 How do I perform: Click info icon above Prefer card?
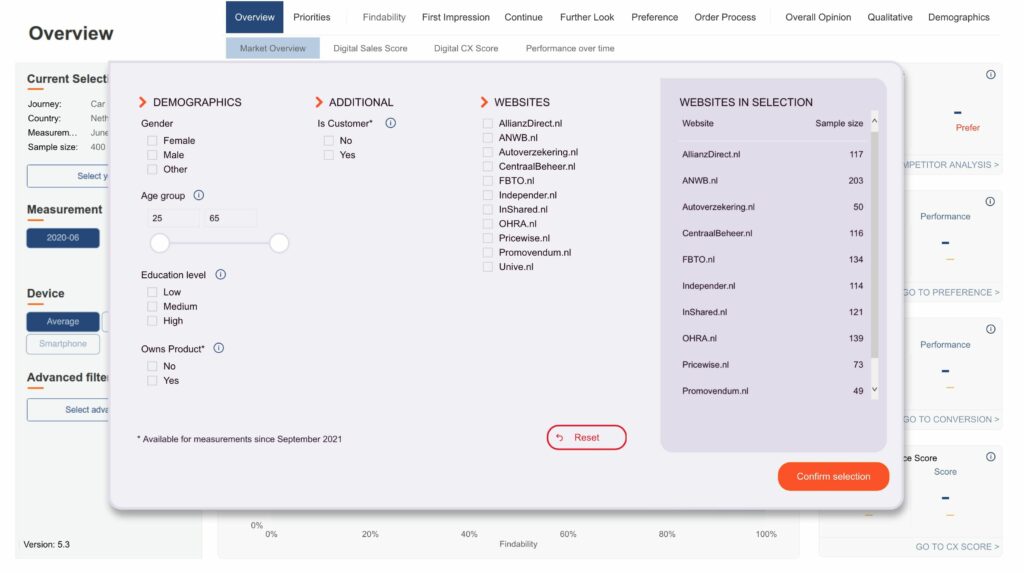(991, 74)
